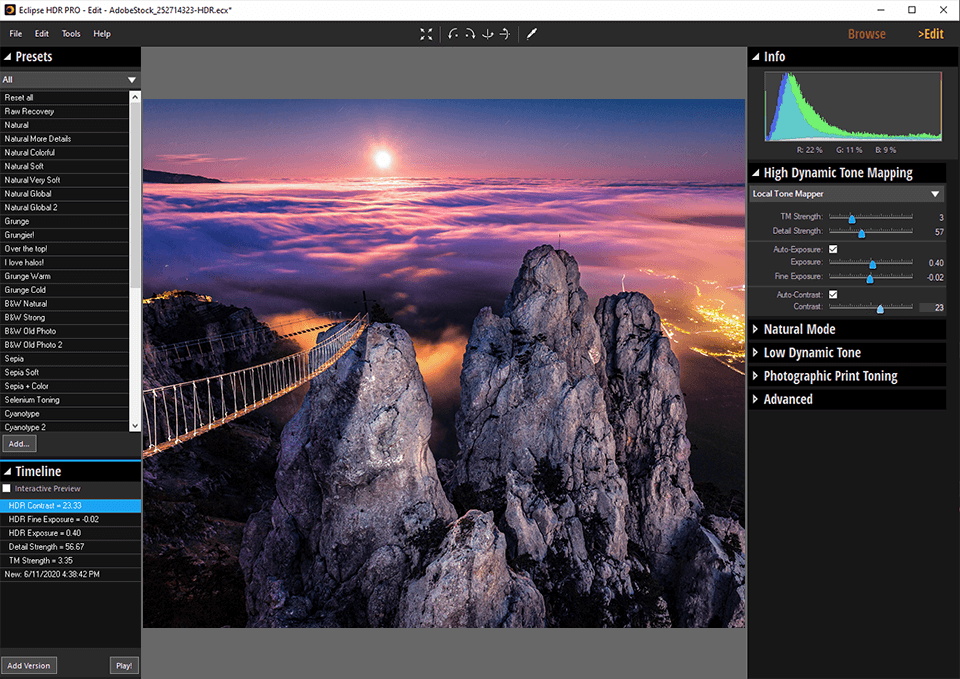This screenshot has width=960, height=679.
Task: Open the All presets category dropdown
Action: coord(70,79)
